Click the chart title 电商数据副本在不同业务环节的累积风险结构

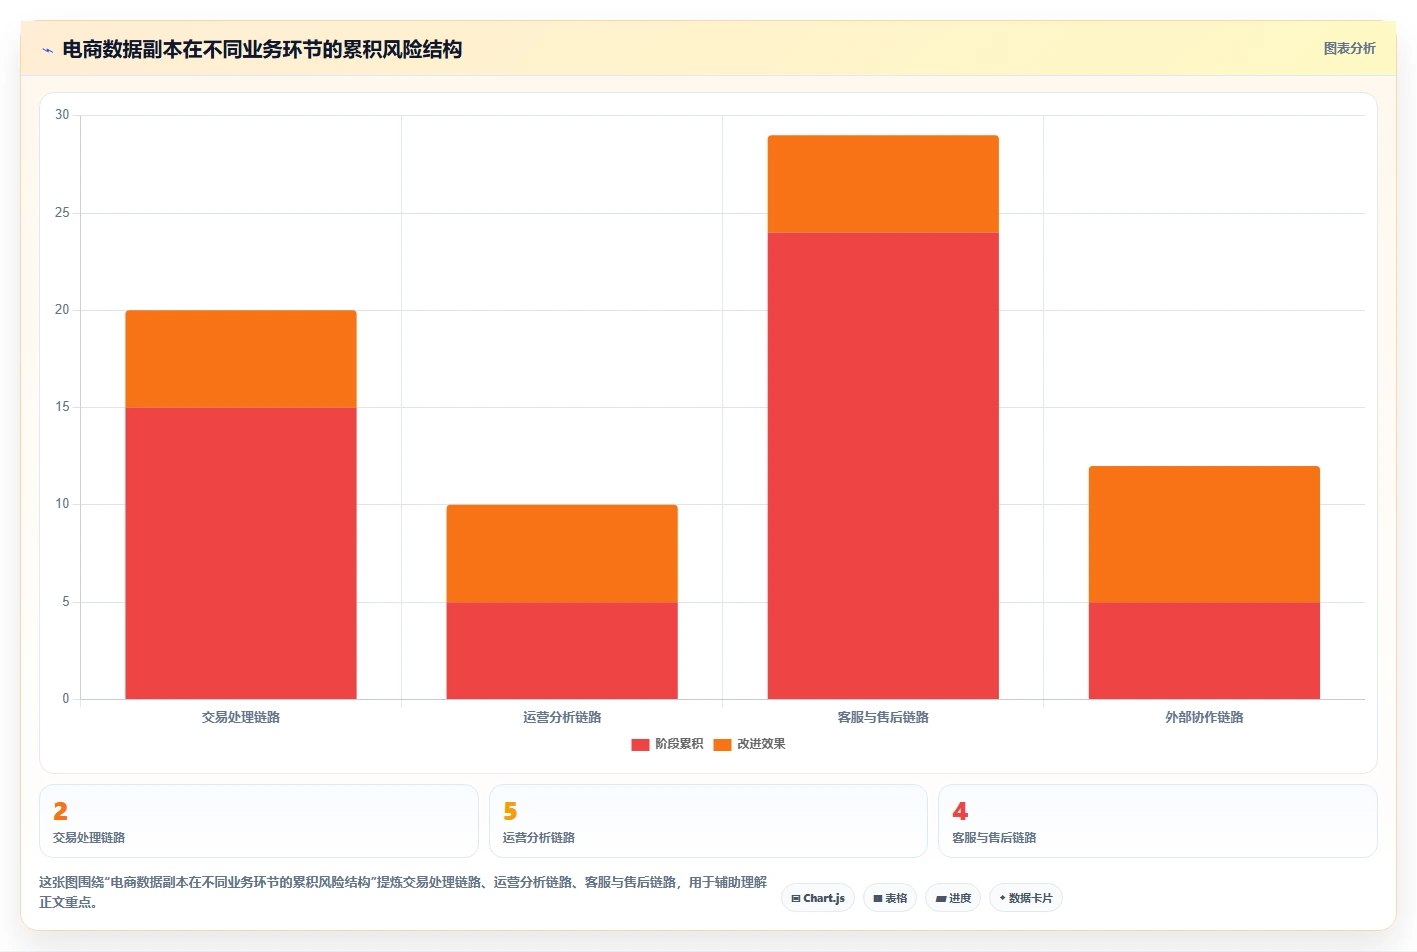click(262, 49)
